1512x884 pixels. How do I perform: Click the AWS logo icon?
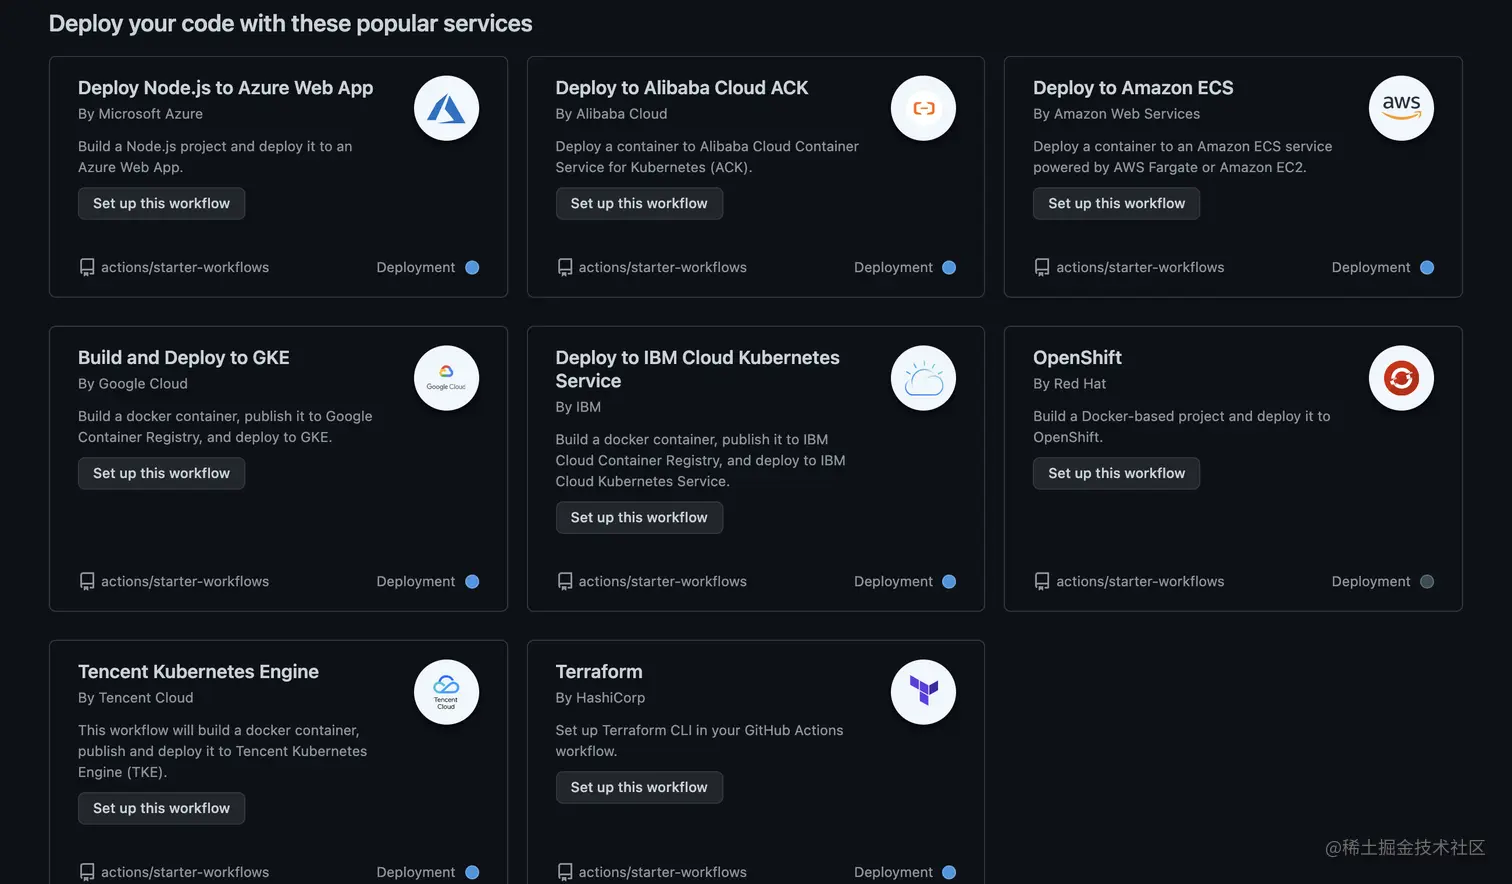tap(1401, 108)
